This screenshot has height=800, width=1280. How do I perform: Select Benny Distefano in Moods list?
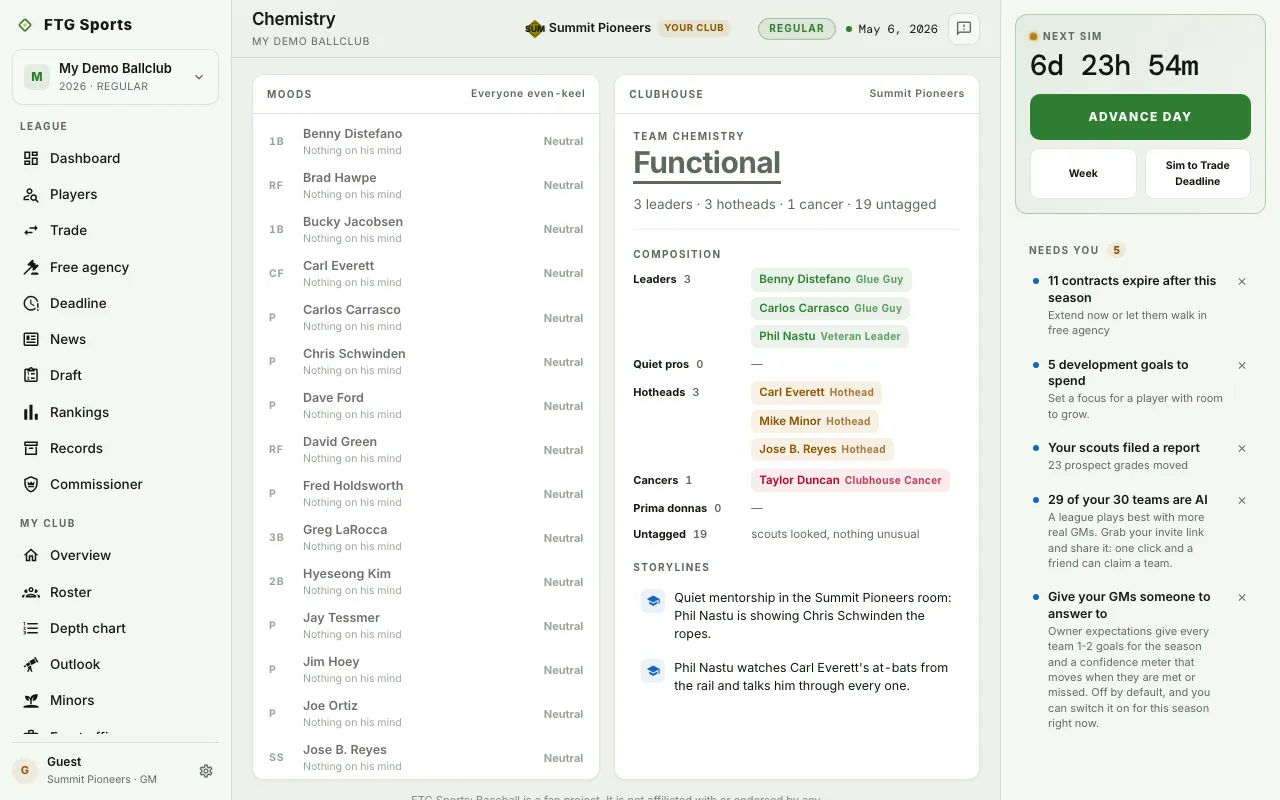[x=426, y=142]
